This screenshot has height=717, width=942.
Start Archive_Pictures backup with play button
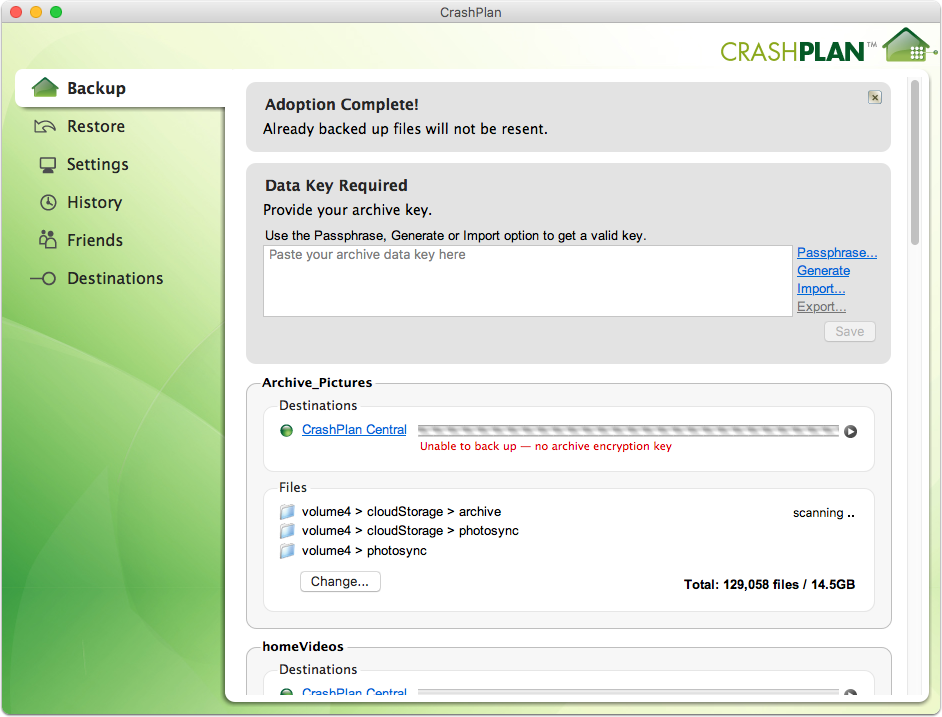pyautogui.click(x=850, y=432)
